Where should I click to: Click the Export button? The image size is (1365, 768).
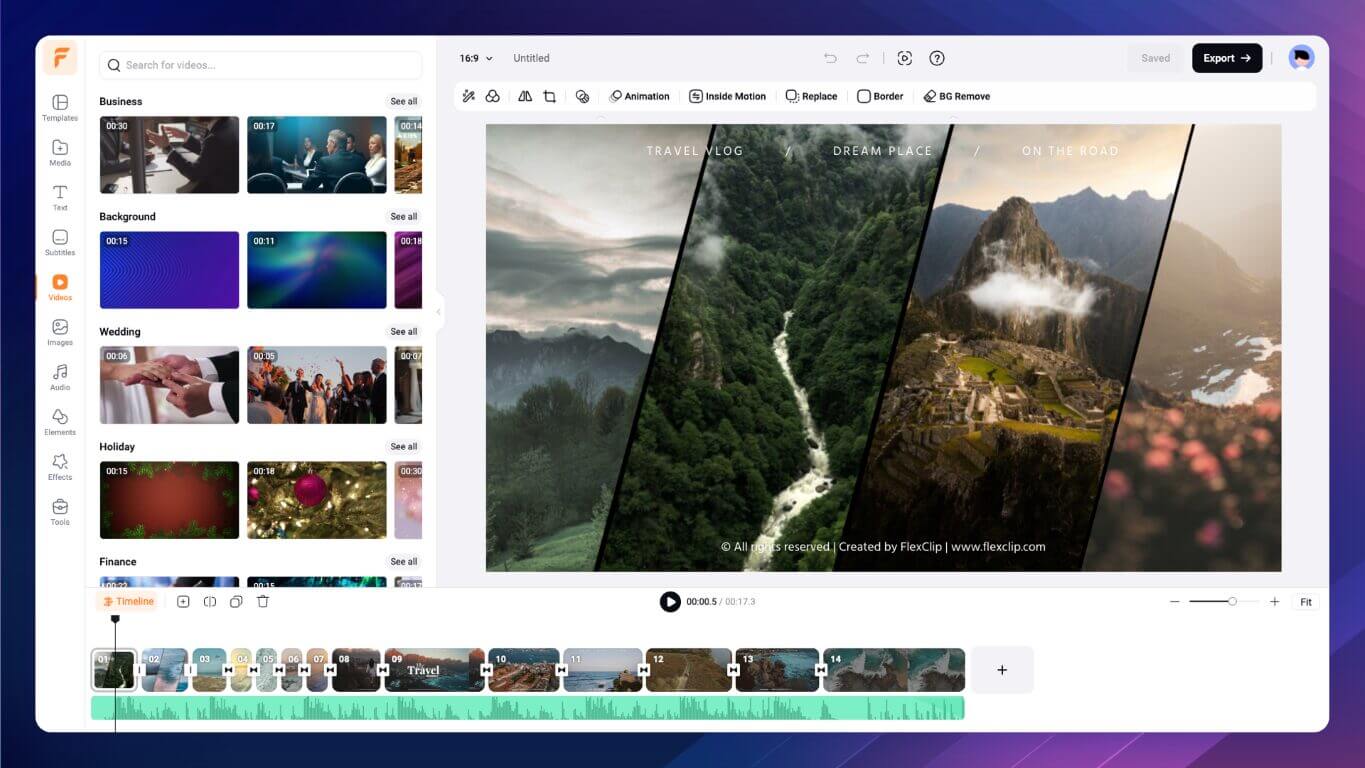(1226, 58)
